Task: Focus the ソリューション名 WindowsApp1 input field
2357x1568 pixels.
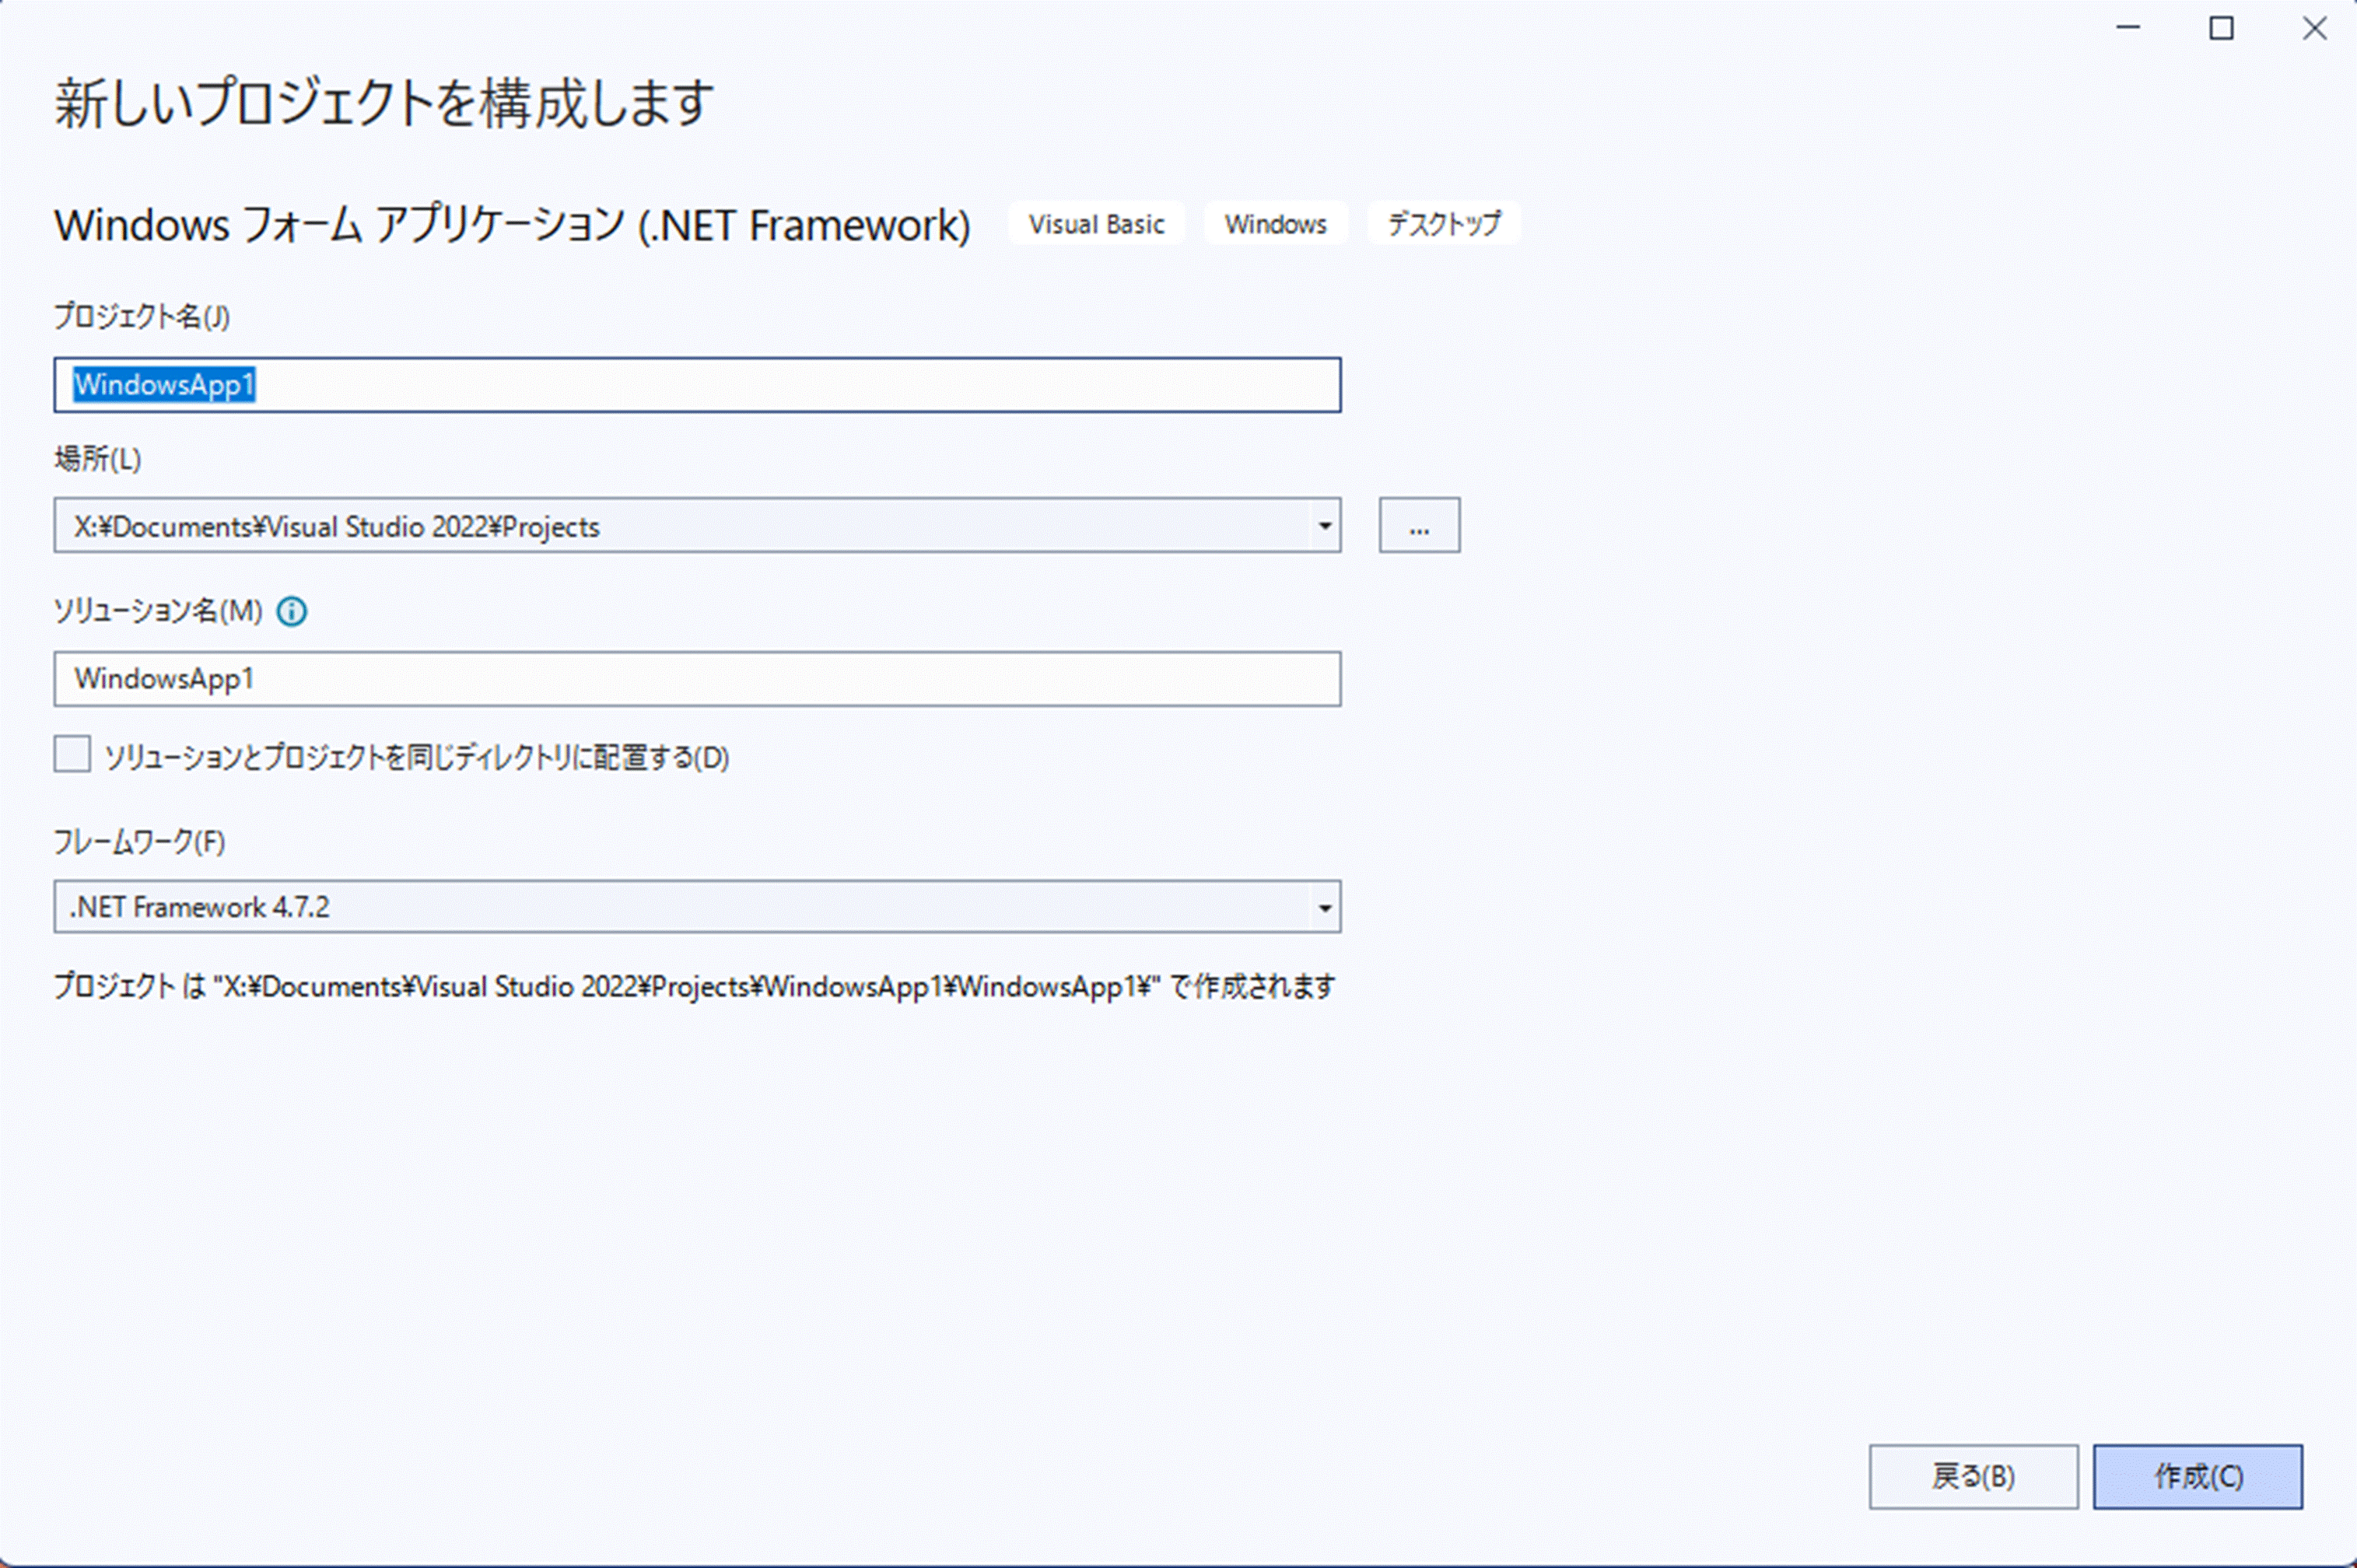Action: 696,679
